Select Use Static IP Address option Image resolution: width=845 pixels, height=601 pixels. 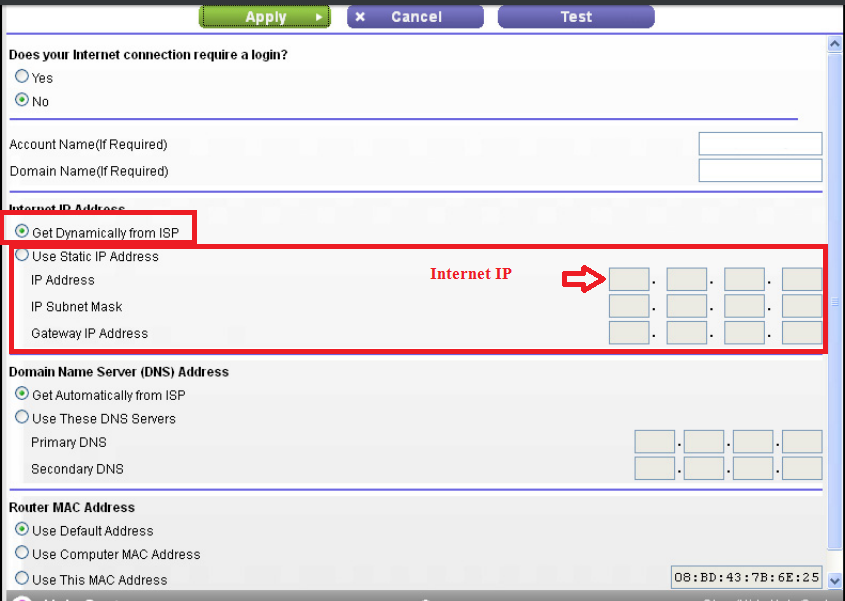click(22, 256)
